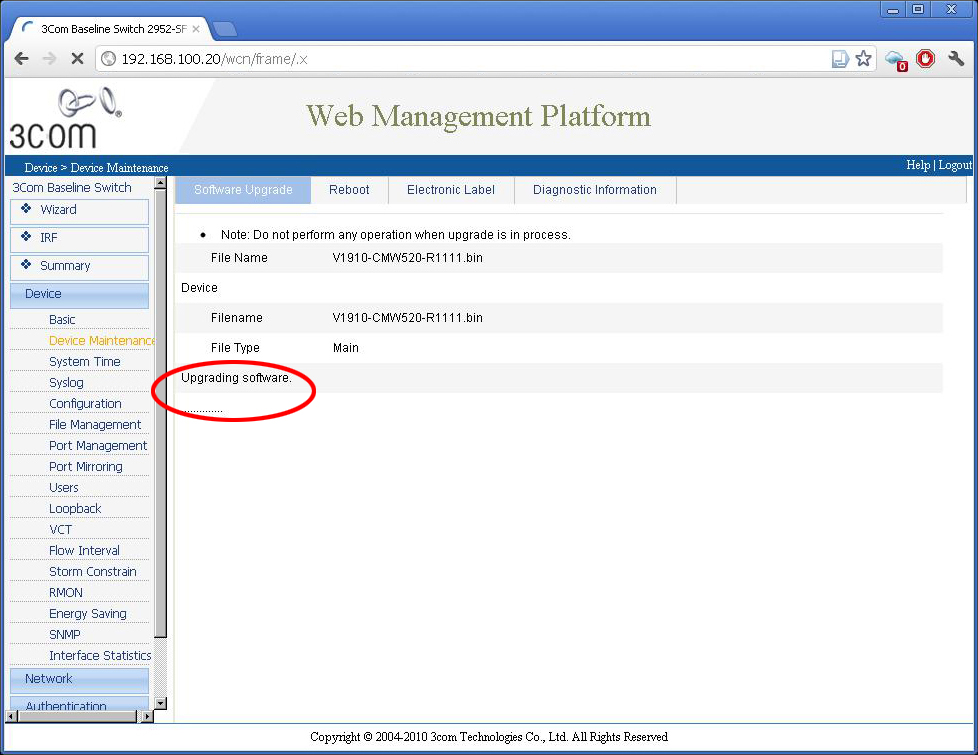Image resolution: width=978 pixels, height=755 pixels.
Task: Open the Syslog page
Action: [x=66, y=382]
